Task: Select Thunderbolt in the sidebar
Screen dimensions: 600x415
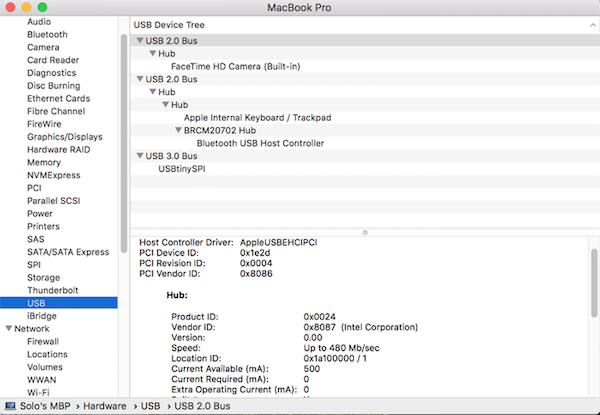Action: 52,290
